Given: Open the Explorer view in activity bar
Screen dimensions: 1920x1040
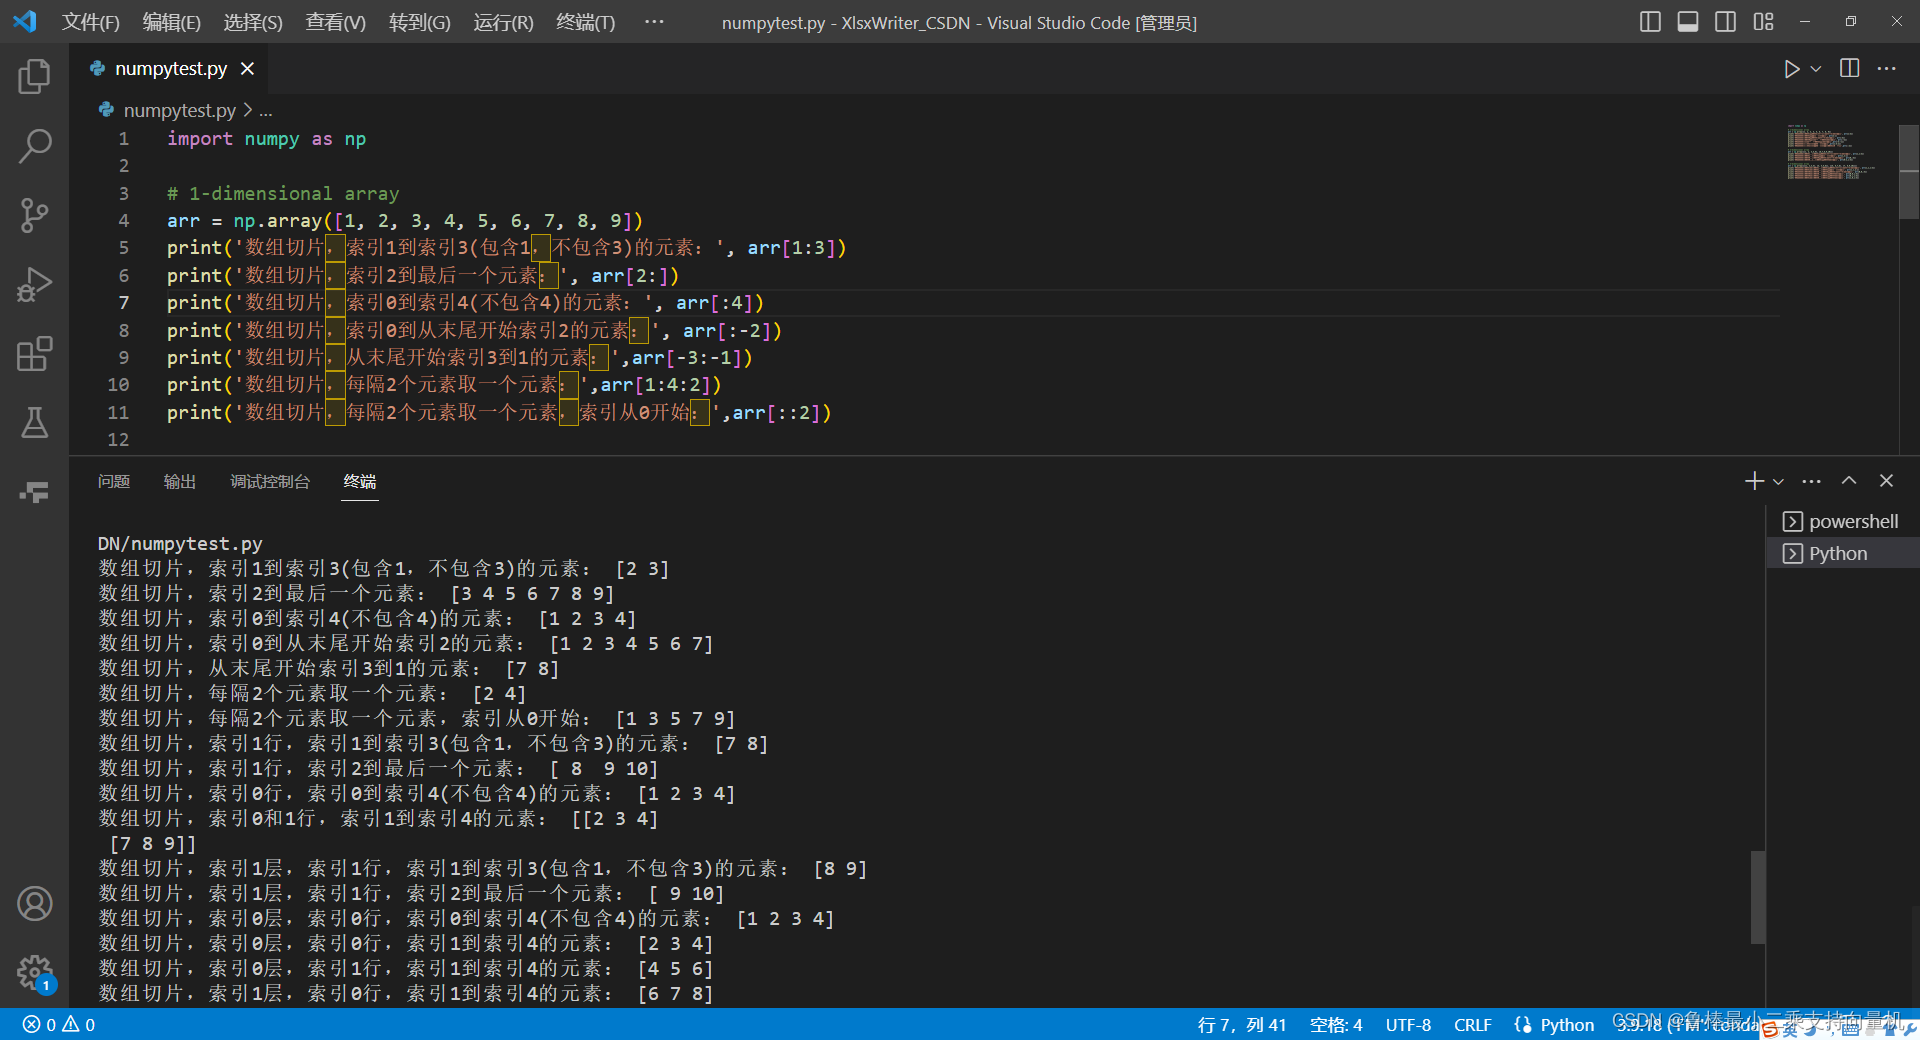Looking at the screenshot, I should point(34,76).
